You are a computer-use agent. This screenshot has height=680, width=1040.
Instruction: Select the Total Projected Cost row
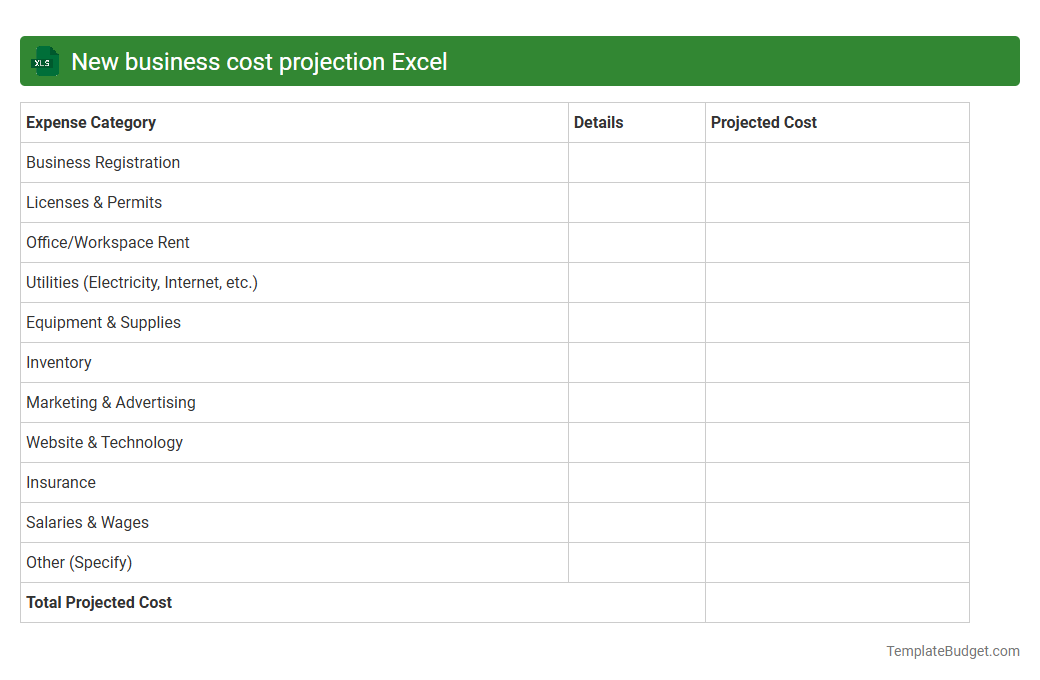pyautogui.click(x=98, y=602)
